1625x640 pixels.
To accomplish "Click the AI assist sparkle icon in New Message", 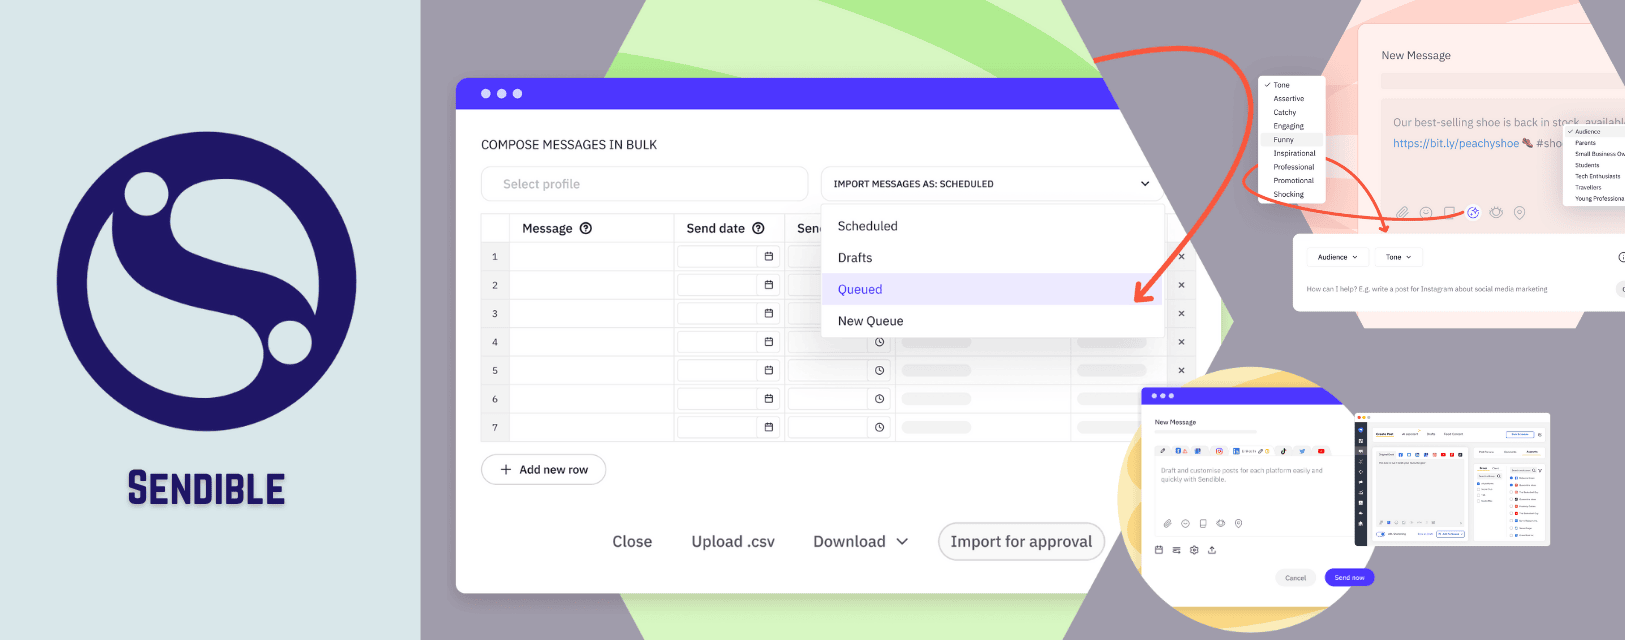I will point(1473,212).
